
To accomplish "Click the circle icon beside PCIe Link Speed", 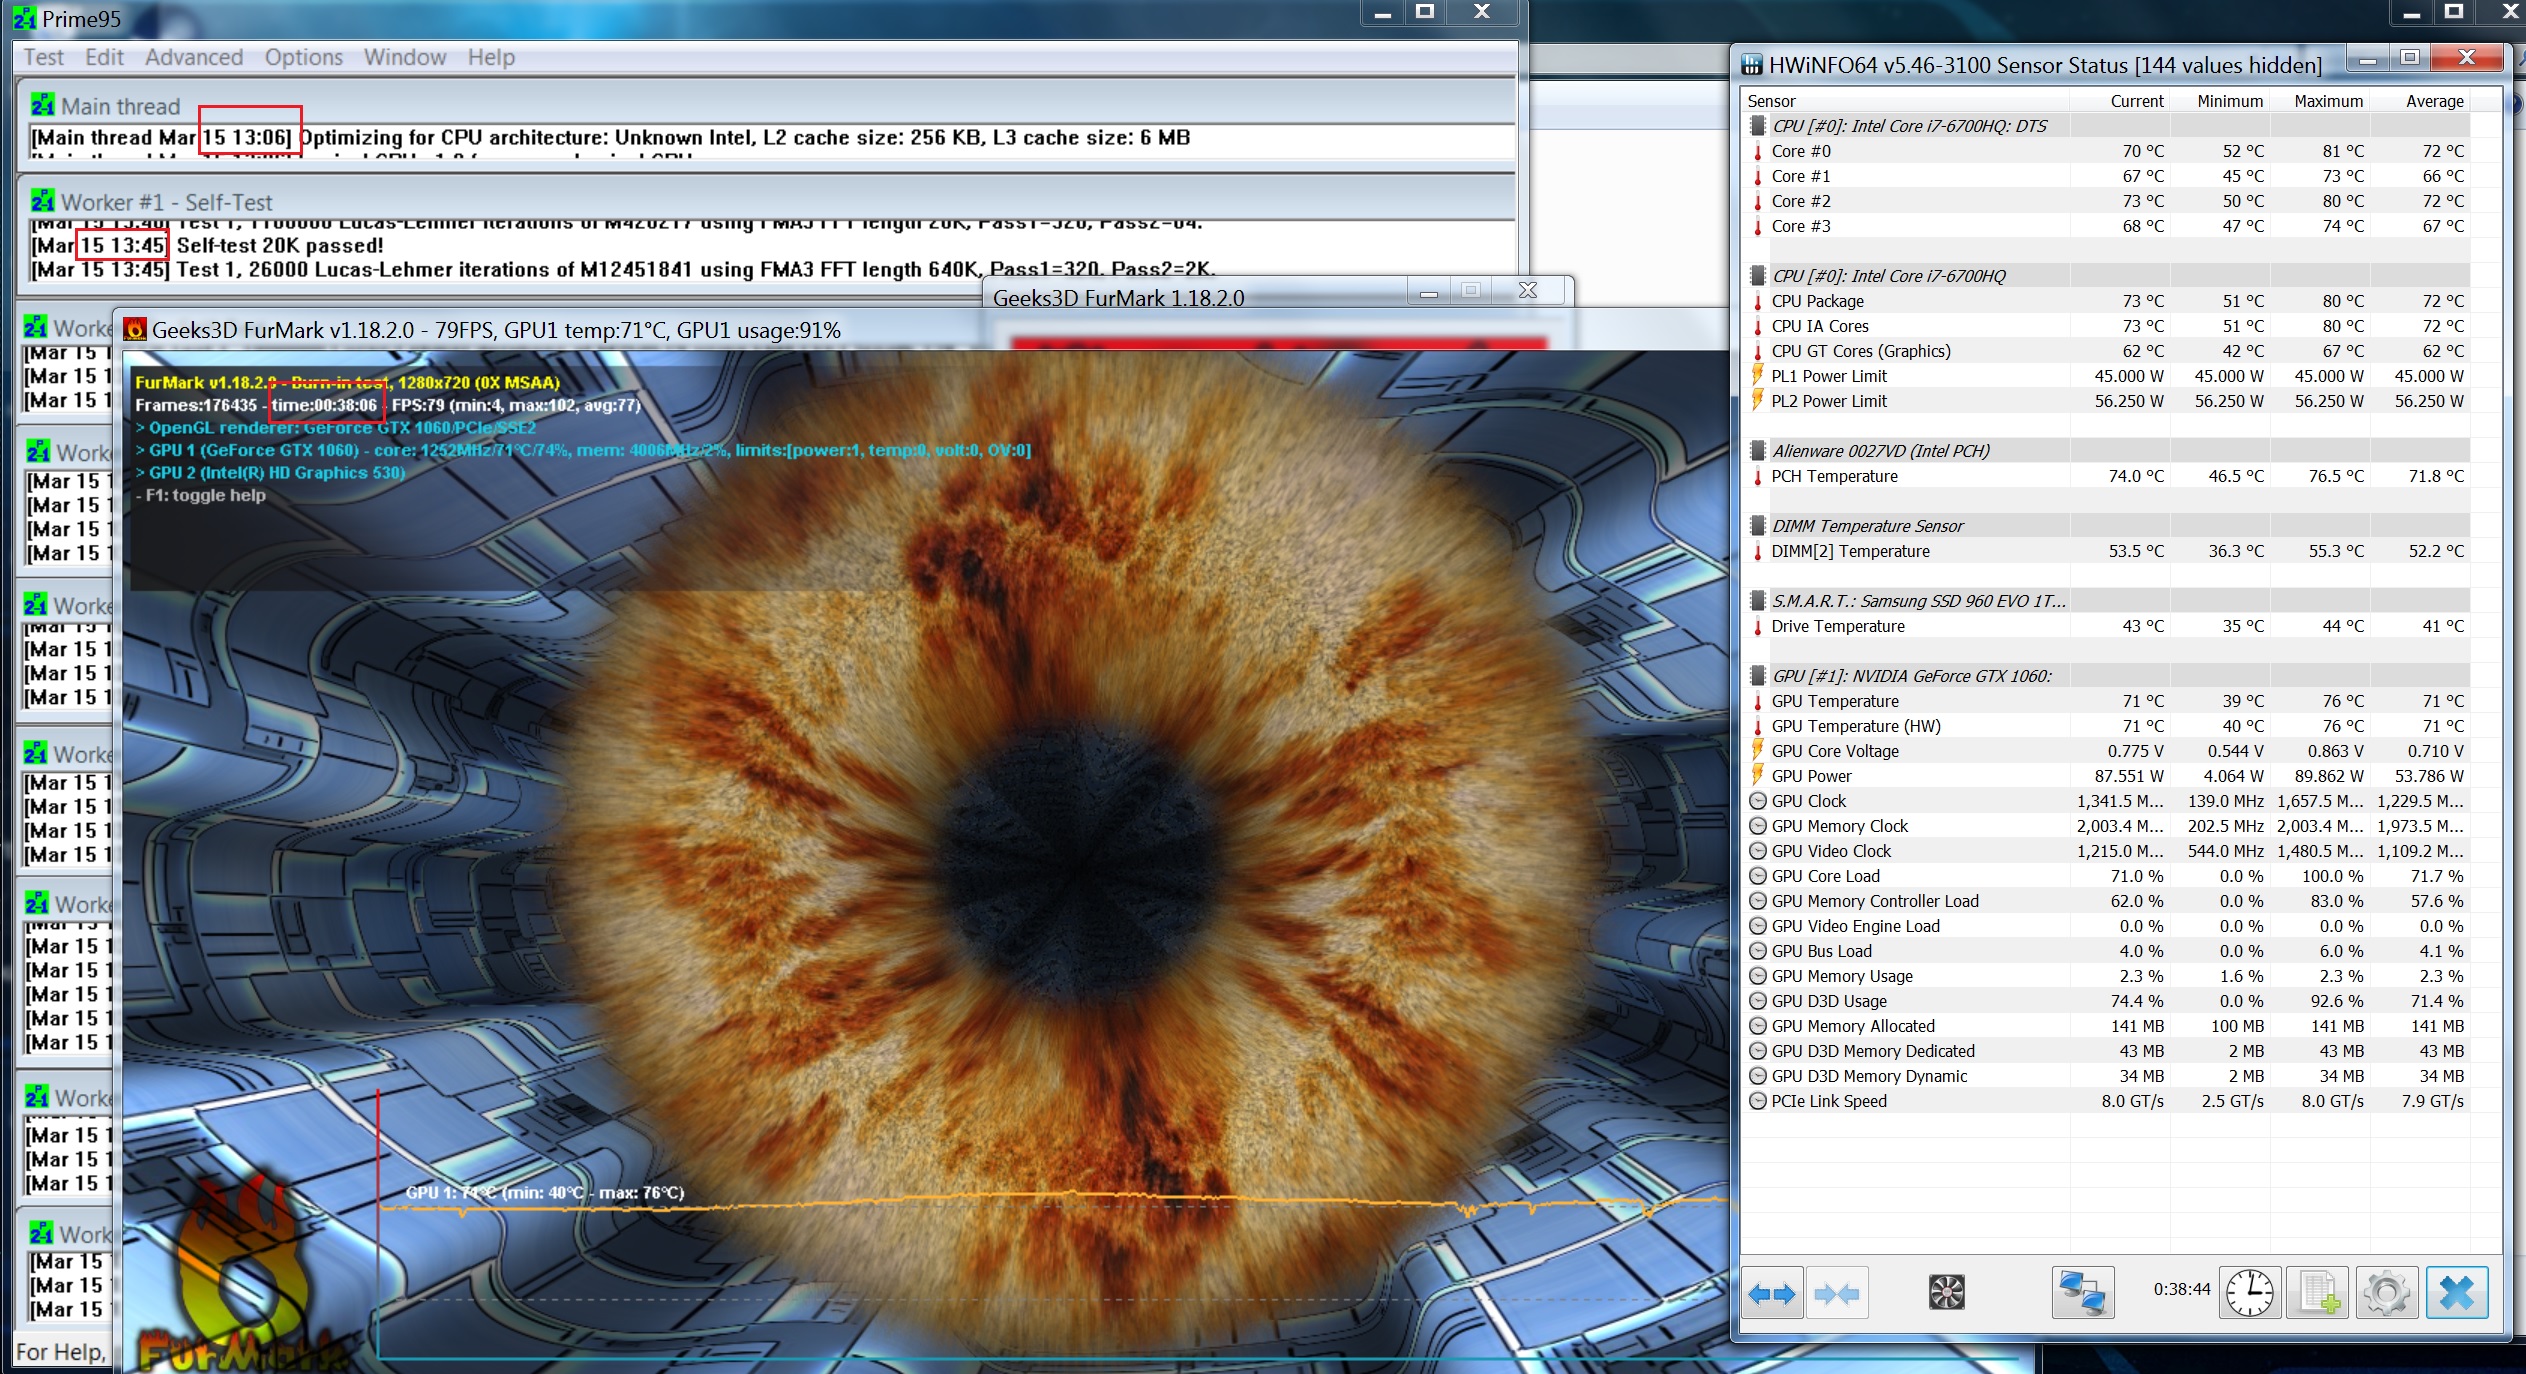I will click(x=1757, y=1101).
